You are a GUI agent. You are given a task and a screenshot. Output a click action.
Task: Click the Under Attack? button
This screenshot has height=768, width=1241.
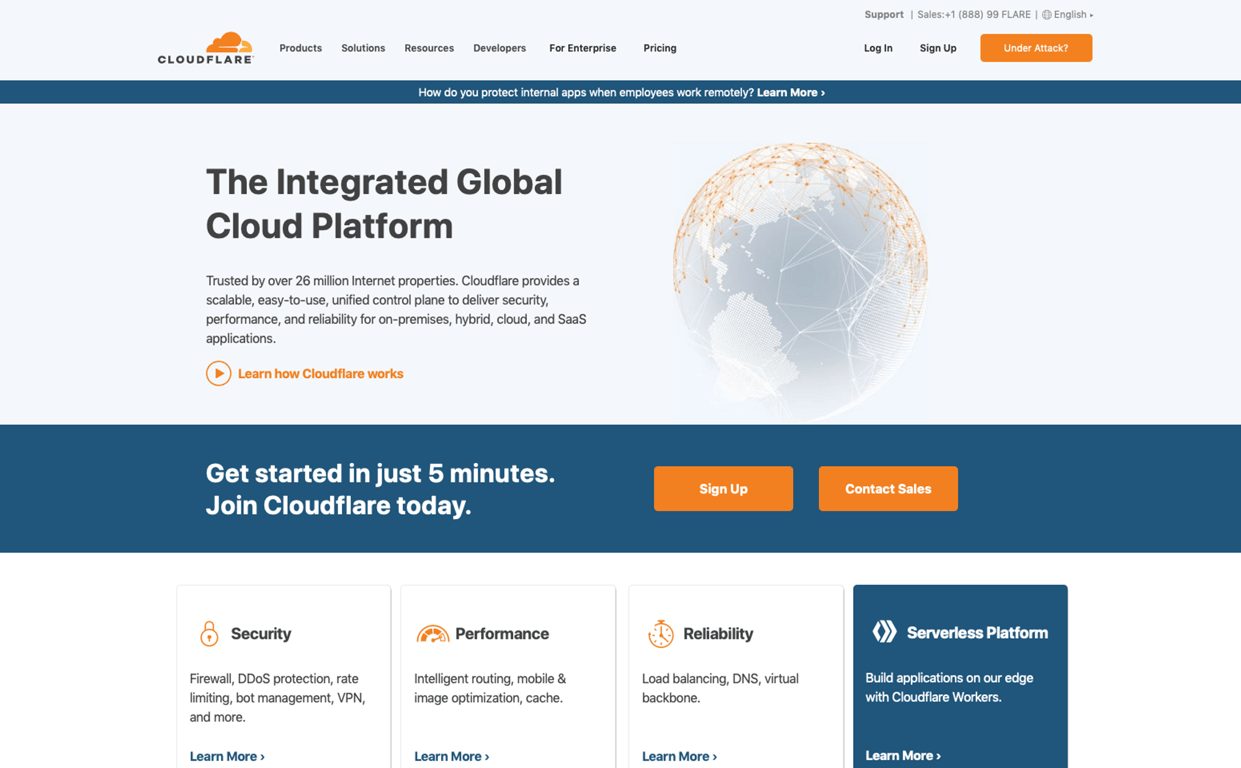1036,48
